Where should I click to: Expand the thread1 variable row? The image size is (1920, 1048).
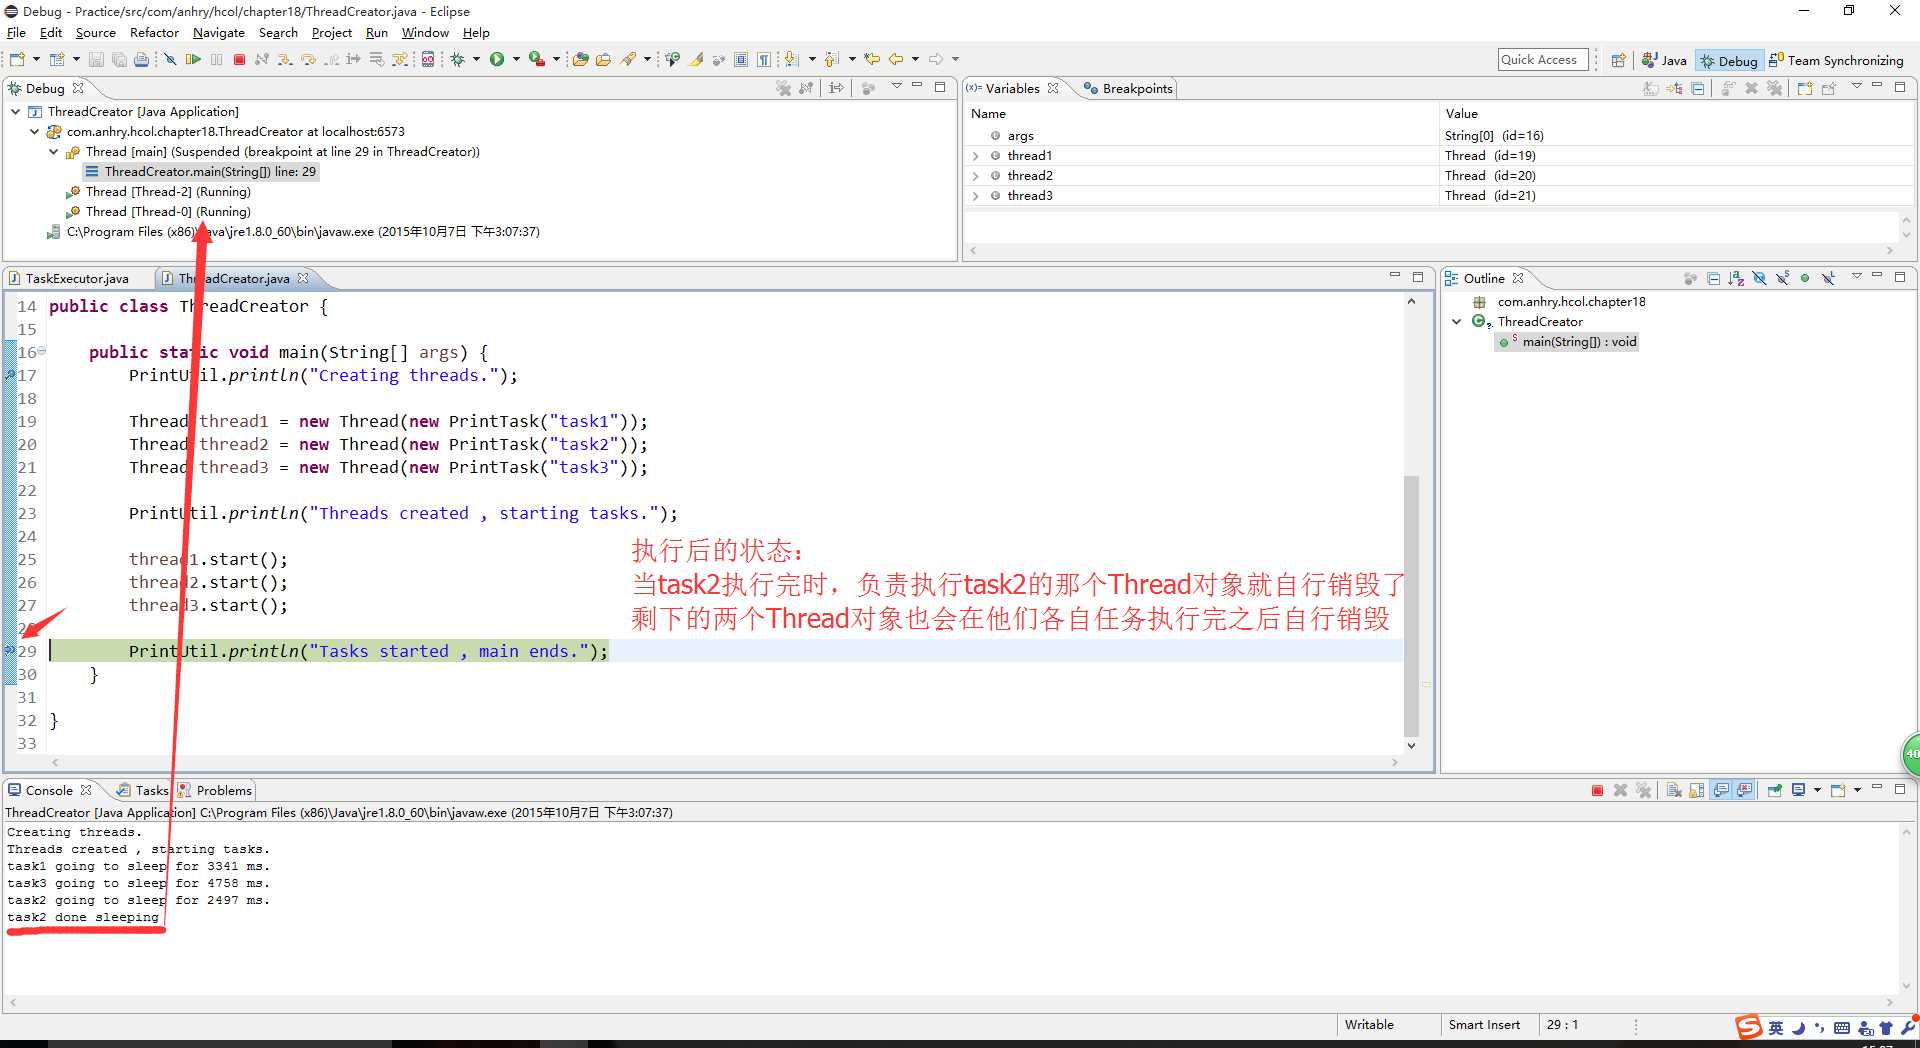pos(975,156)
